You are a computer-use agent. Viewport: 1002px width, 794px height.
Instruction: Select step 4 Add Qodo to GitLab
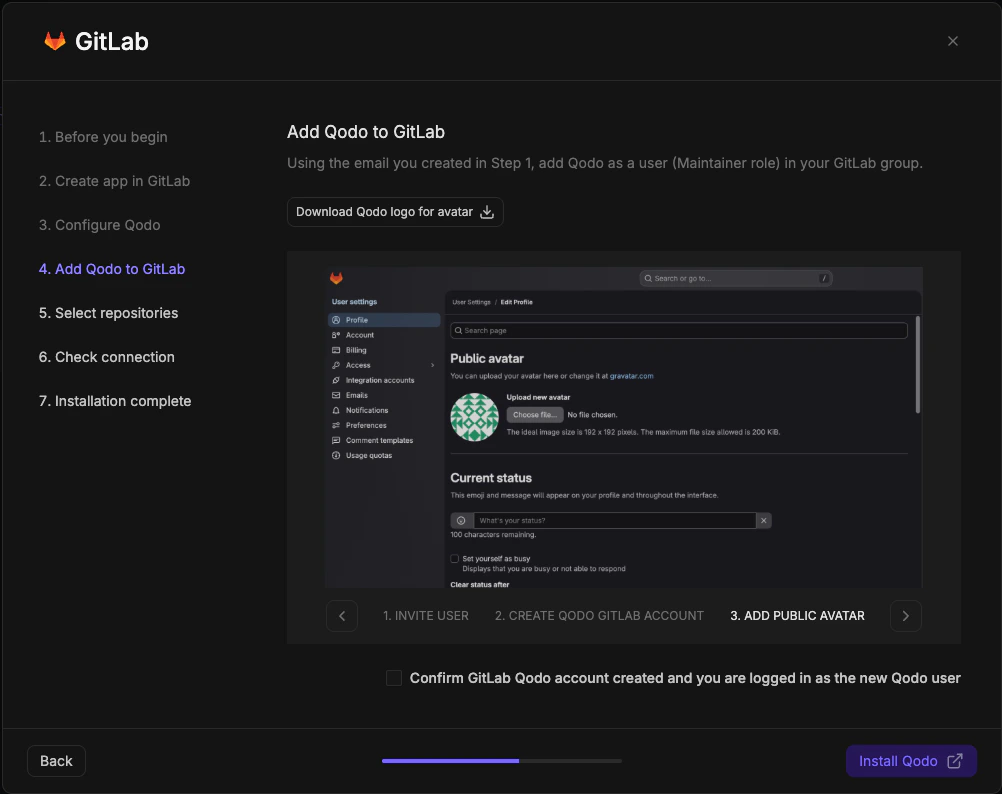(x=112, y=269)
